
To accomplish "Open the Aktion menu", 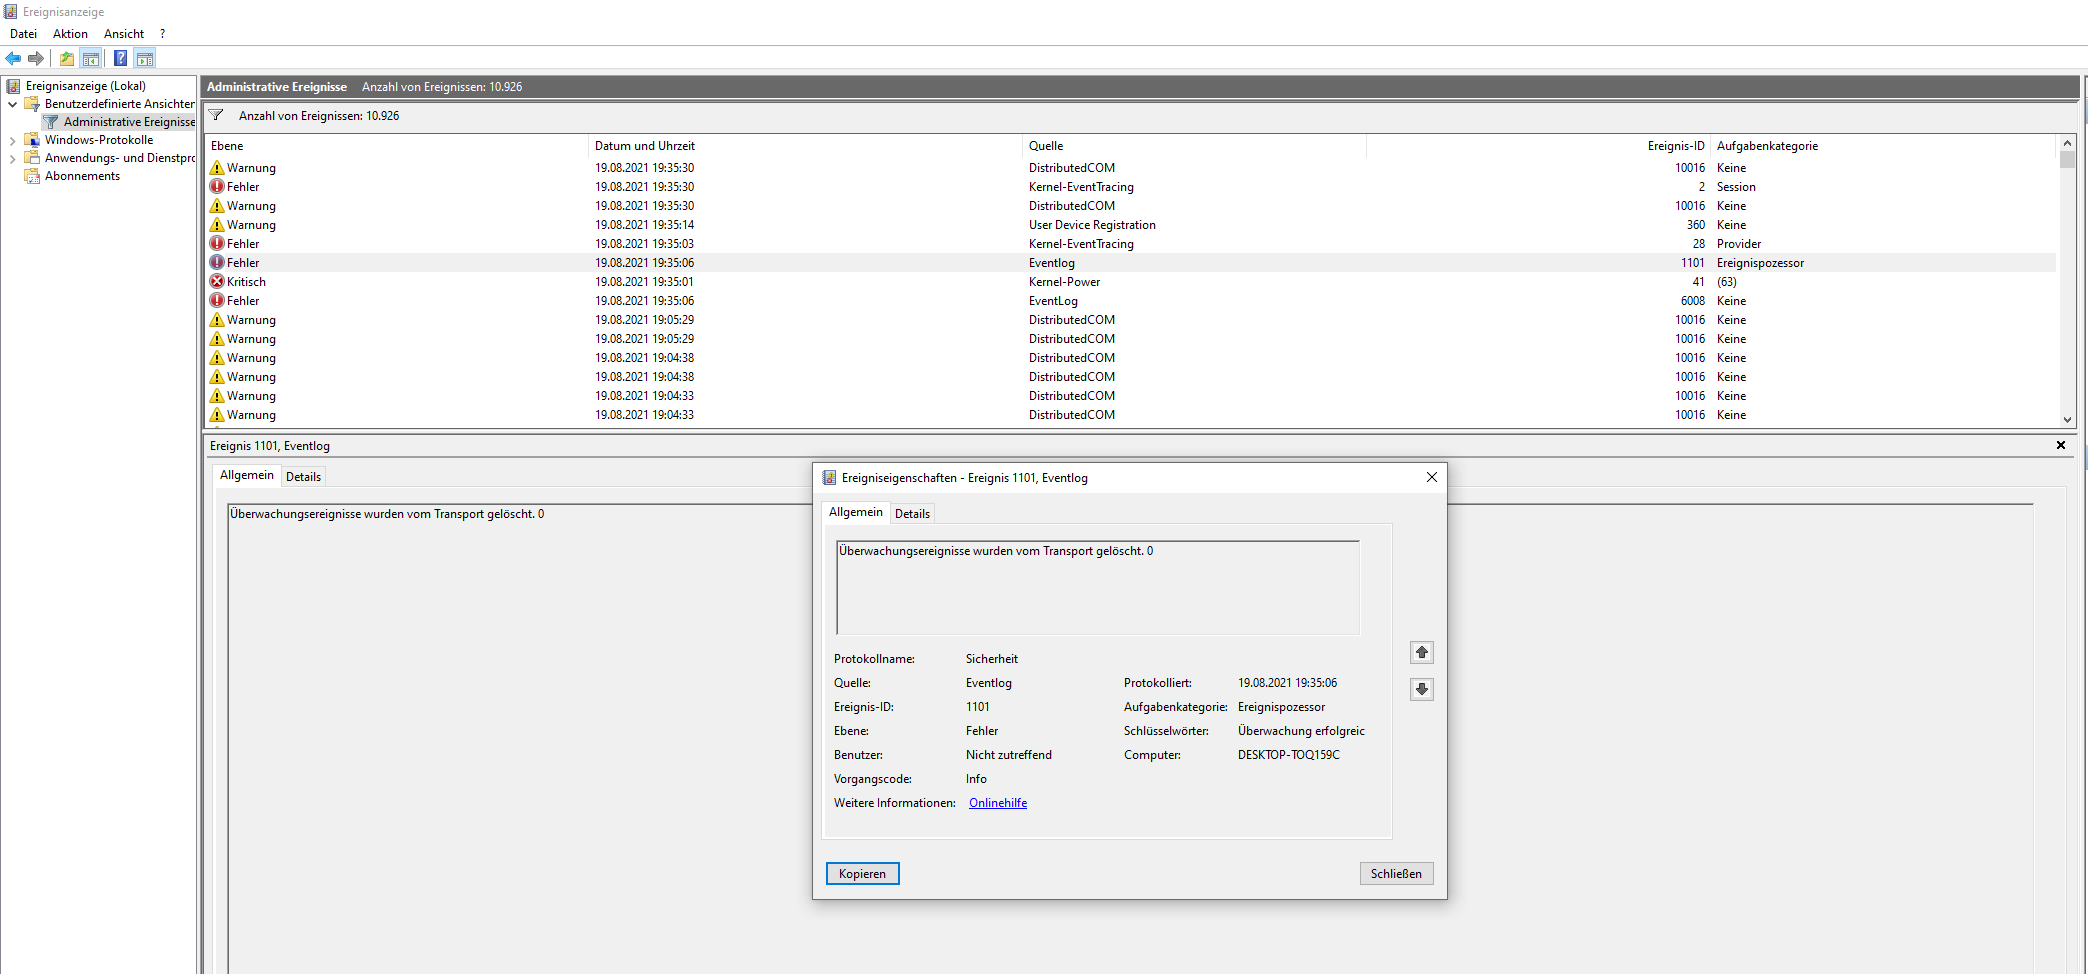I will coord(70,34).
